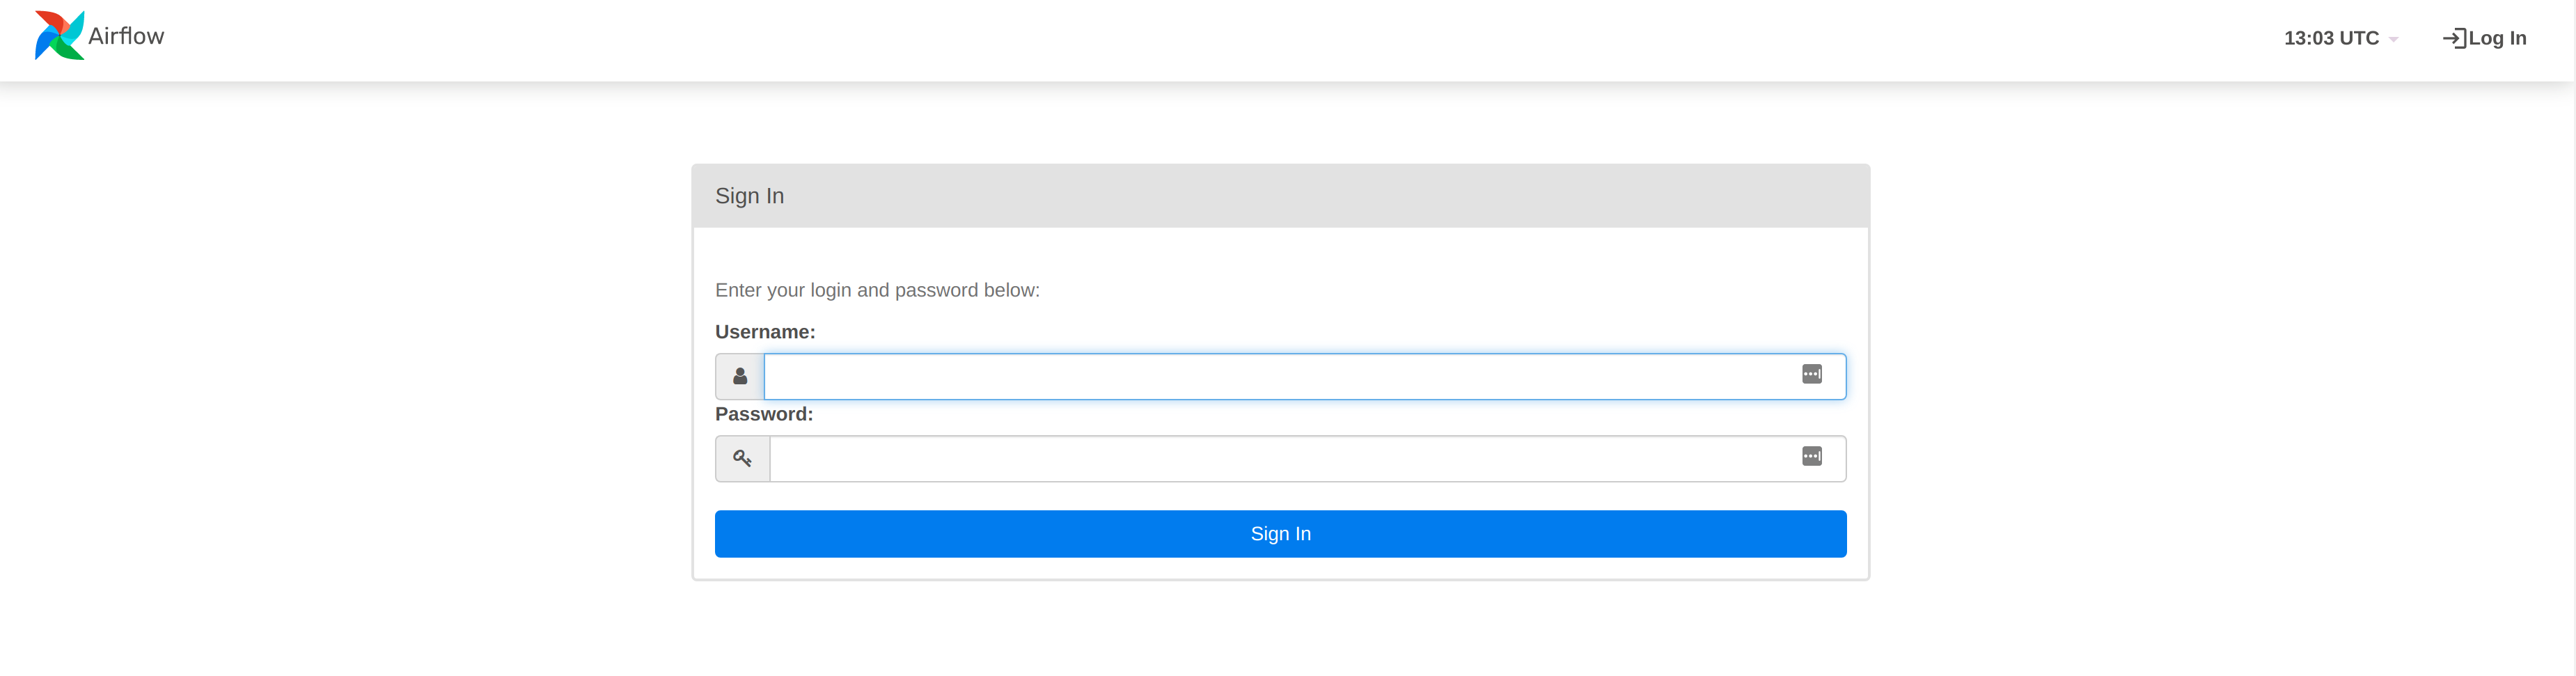Click the Log In link at top right
Viewport: 2576px width, 676px height.
pos(2497,38)
